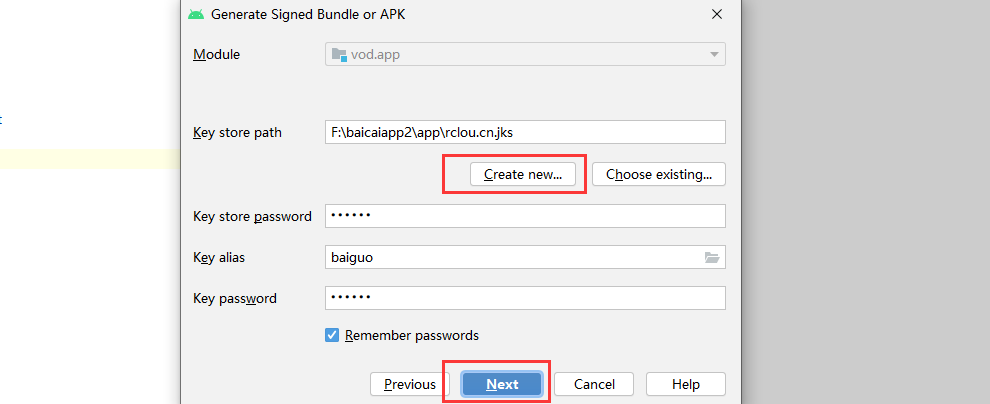This screenshot has height=404, width=990.
Task: Click the vod.app module folder icon
Action: (338, 55)
